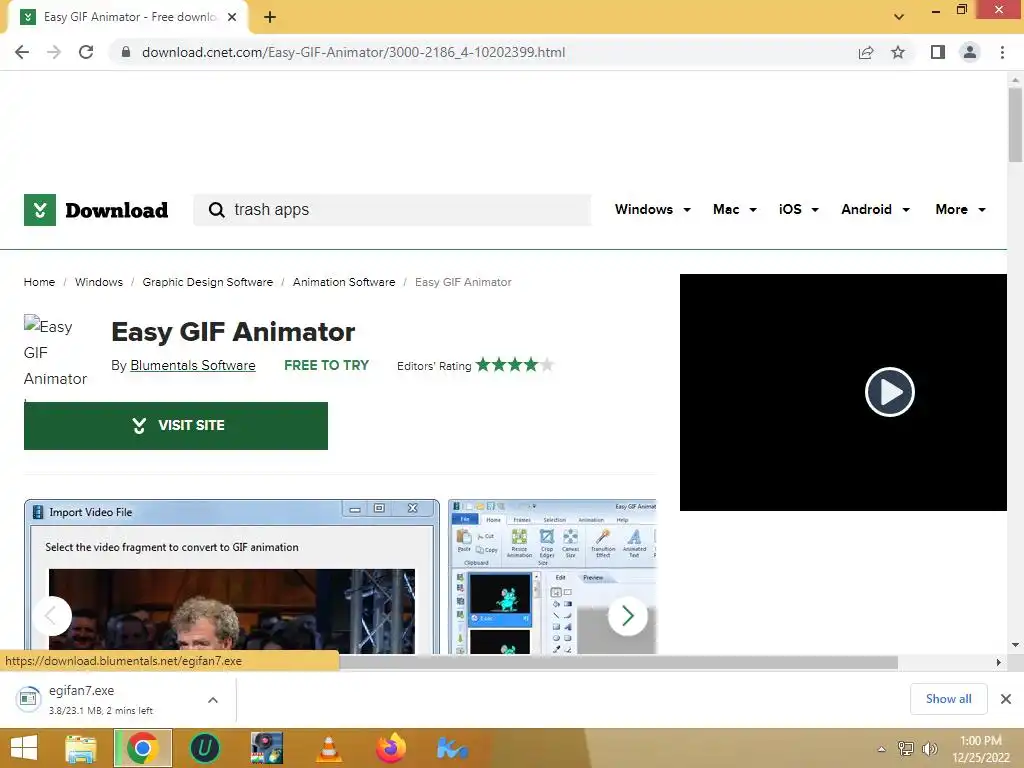Viewport: 1024px width, 768px height.
Task: Expand the iOS navigation menu
Action: pyautogui.click(x=798, y=210)
